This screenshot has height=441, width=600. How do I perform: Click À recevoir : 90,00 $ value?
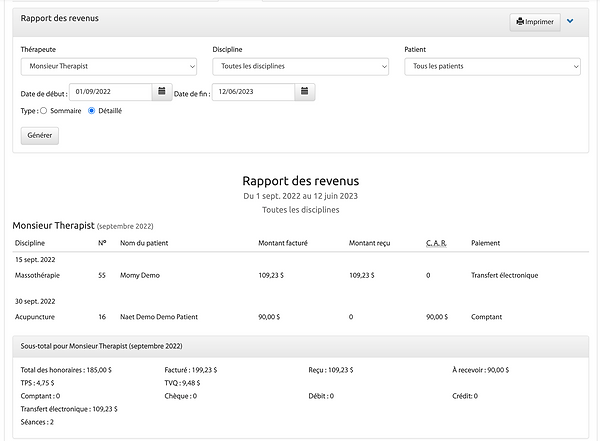click(x=481, y=370)
